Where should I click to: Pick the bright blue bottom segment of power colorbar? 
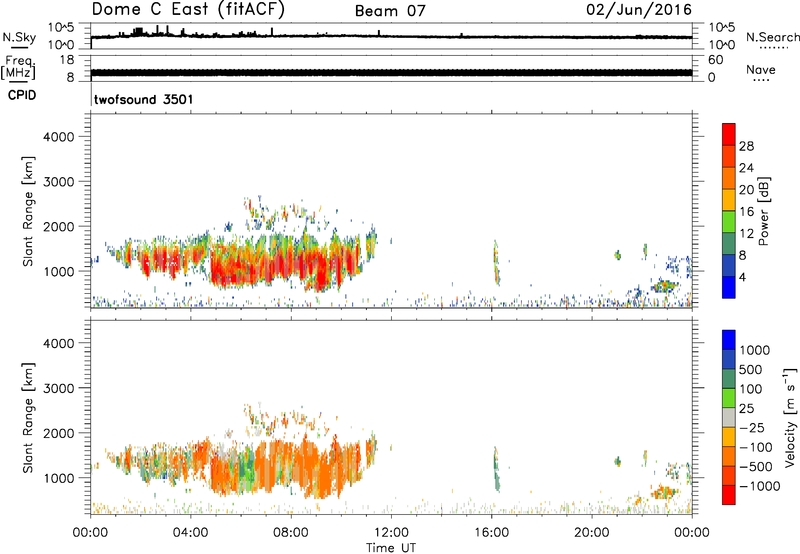coord(729,287)
